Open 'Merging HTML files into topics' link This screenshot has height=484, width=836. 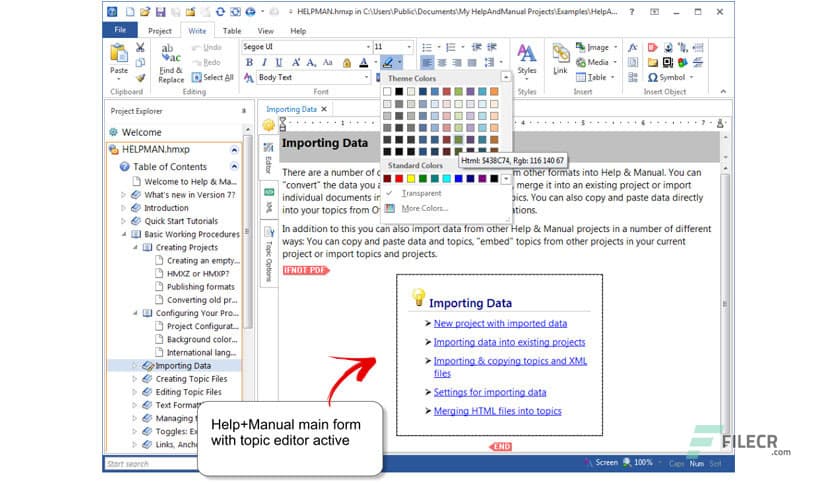(x=497, y=411)
